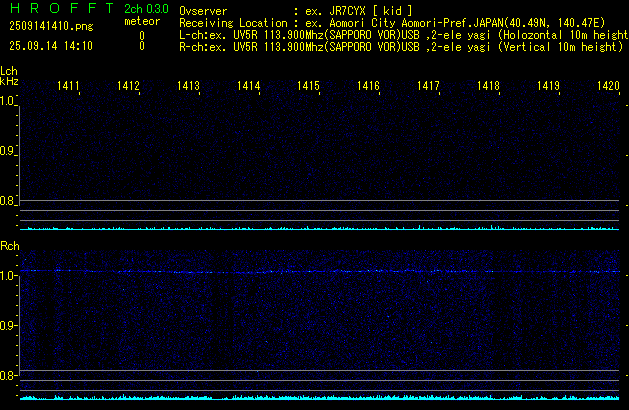Screen dimensions: 629x410
Task: Click the Rch channel label
Action: (x=10, y=246)
